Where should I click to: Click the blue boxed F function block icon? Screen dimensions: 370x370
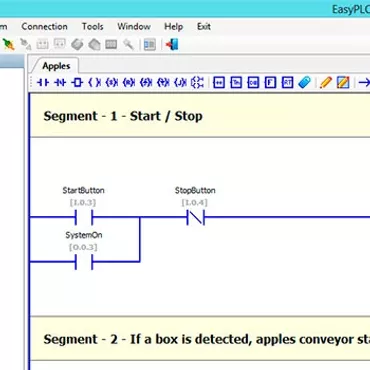[x=270, y=82]
